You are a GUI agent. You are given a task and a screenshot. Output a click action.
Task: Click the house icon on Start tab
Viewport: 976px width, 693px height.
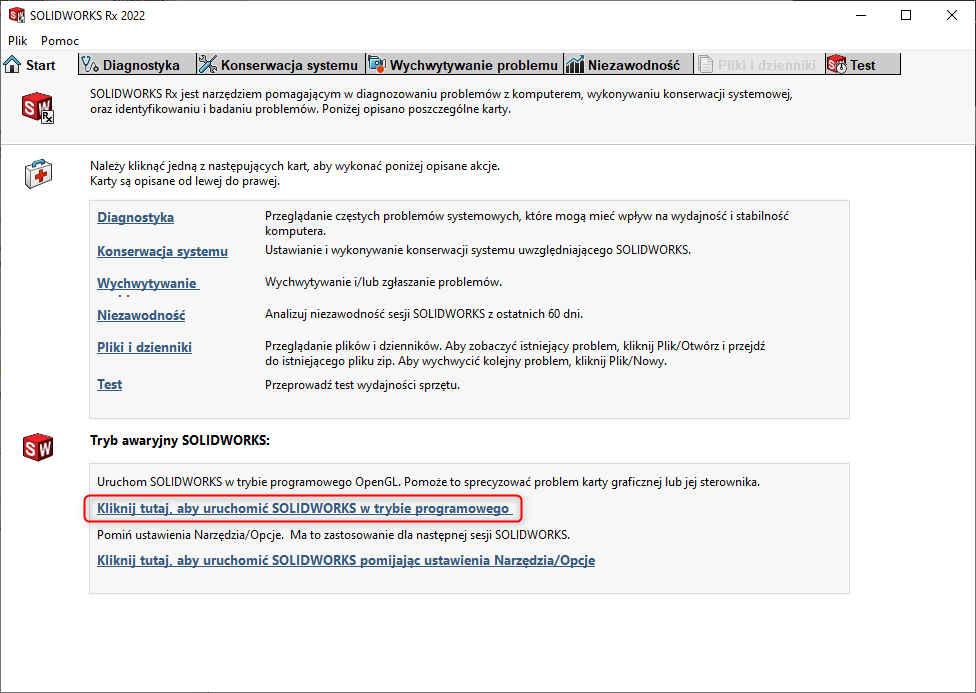click(x=13, y=65)
